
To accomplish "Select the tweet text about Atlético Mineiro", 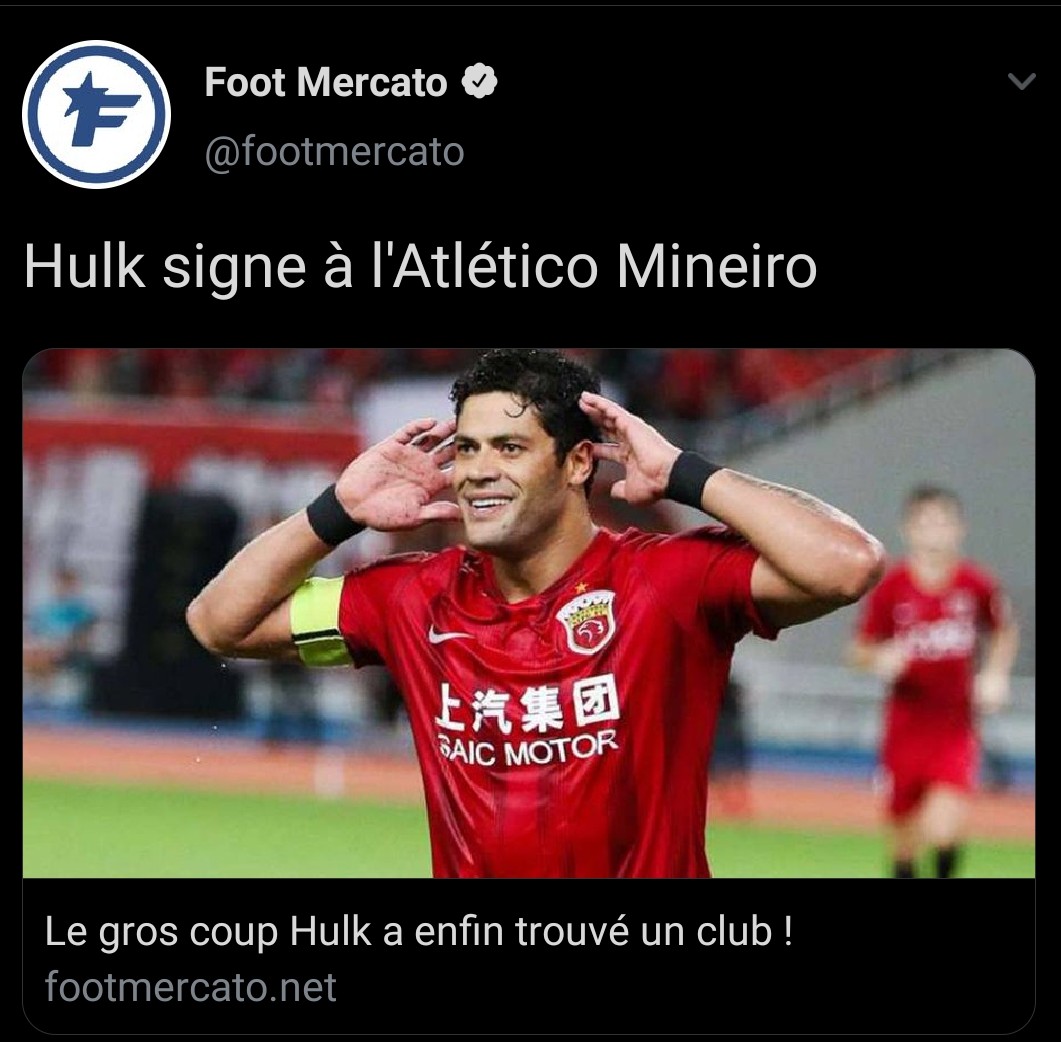I will click(x=420, y=266).
